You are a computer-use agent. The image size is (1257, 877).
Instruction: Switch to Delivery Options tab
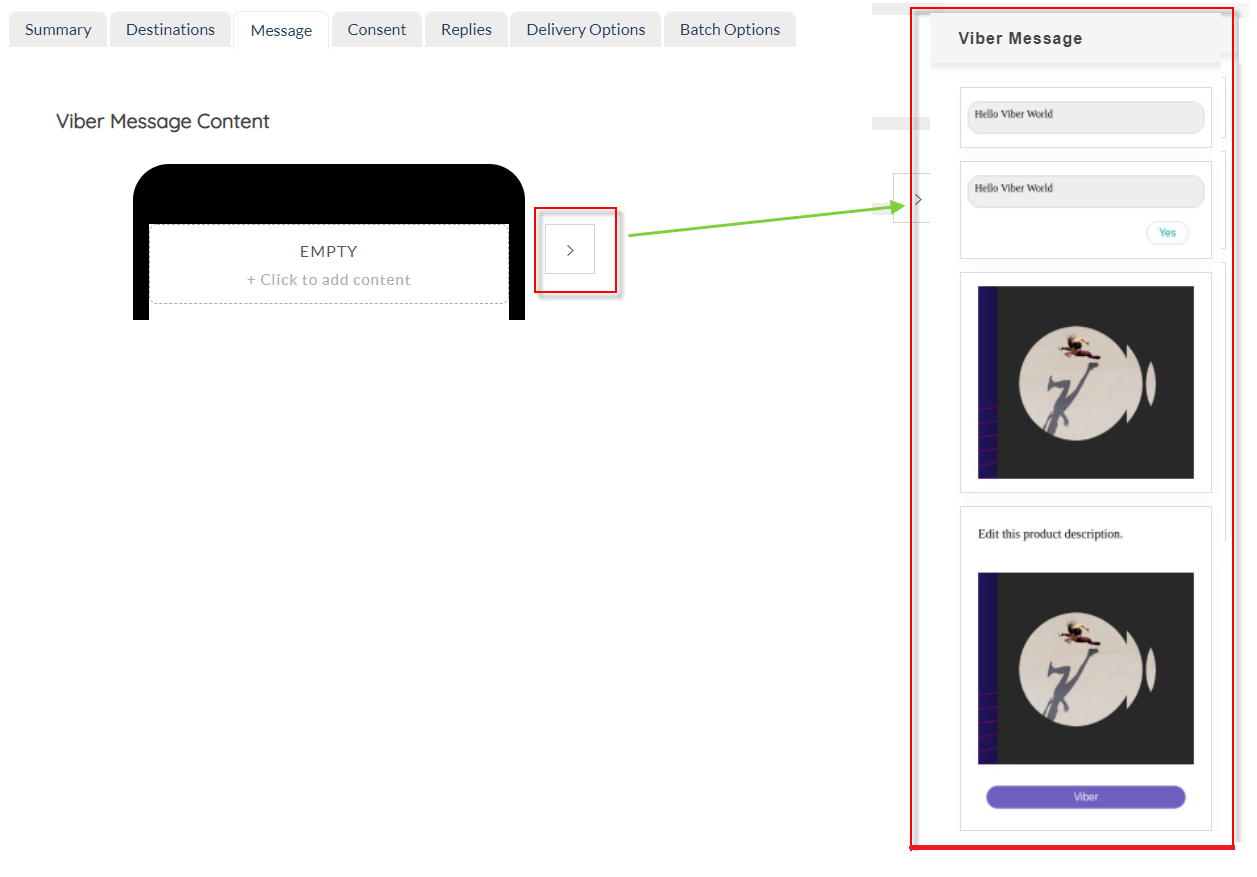[586, 30]
